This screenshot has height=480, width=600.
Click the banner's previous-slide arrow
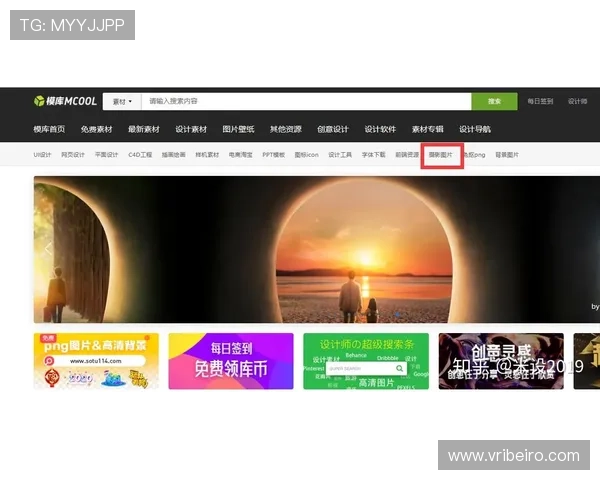click(48, 249)
